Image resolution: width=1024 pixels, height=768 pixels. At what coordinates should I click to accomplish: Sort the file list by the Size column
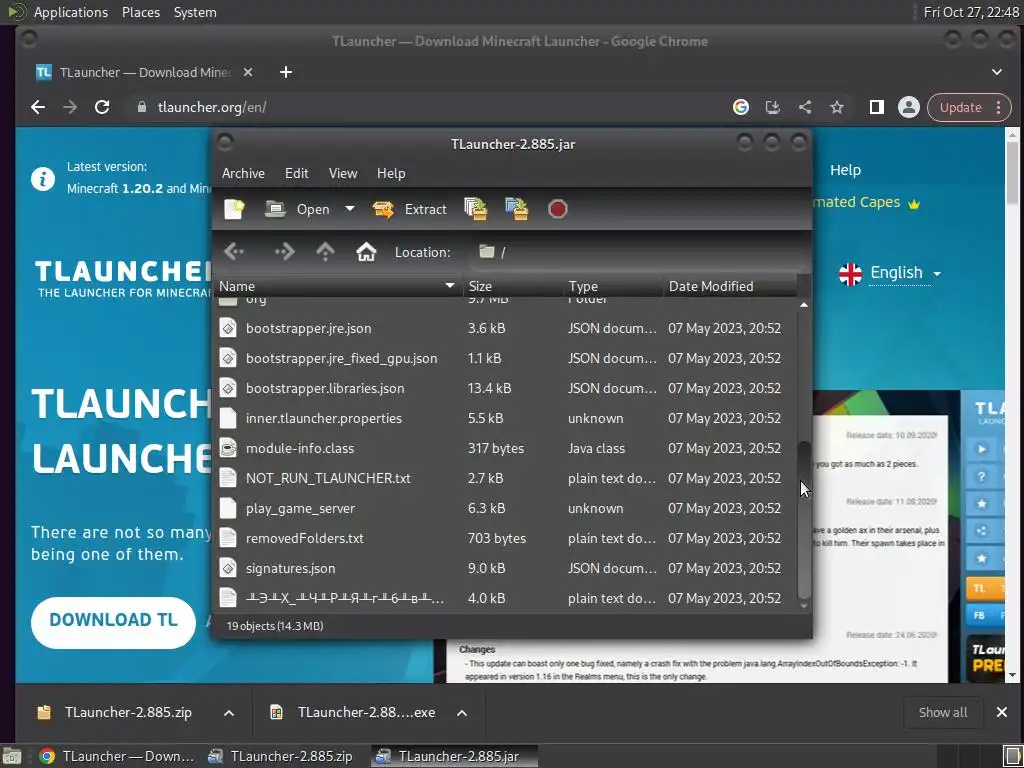[x=512, y=286]
